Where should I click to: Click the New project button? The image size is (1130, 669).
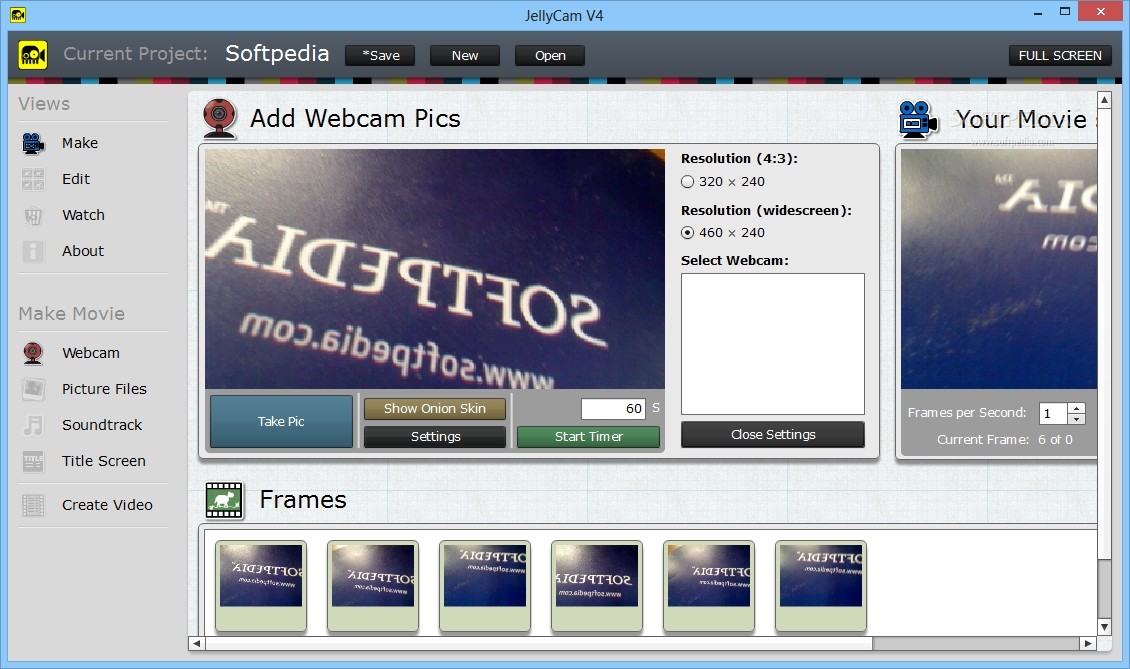click(x=465, y=56)
